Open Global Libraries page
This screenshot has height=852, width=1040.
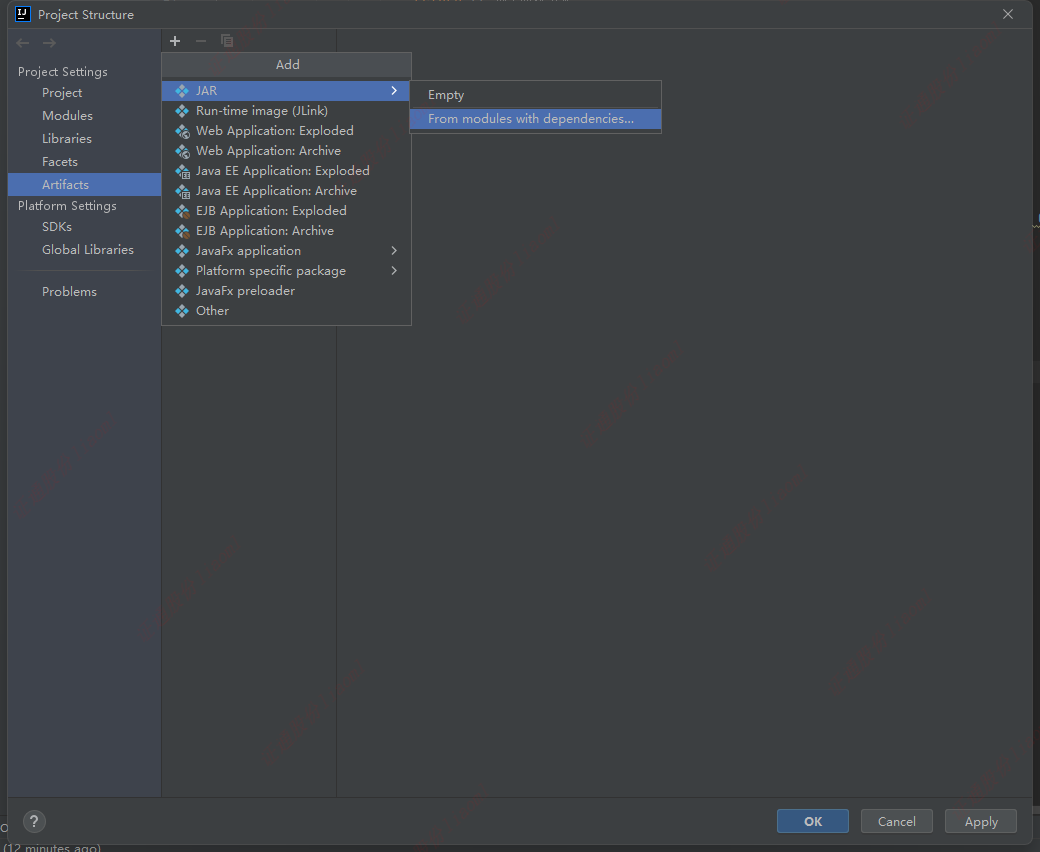click(x=84, y=249)
